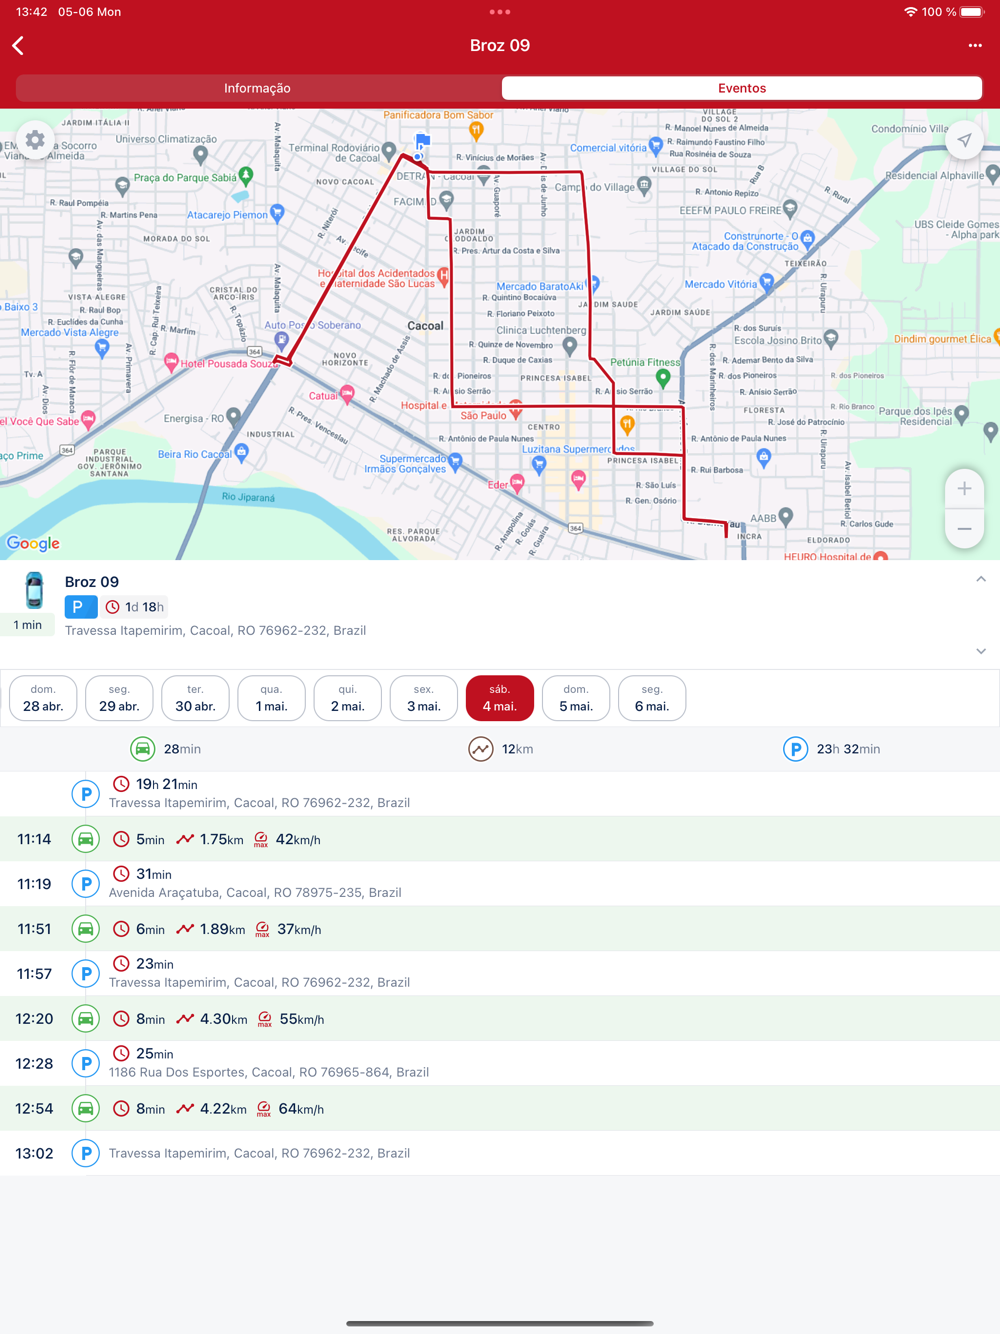Tap parking icon of the 11:57 stop

(86, 974)
